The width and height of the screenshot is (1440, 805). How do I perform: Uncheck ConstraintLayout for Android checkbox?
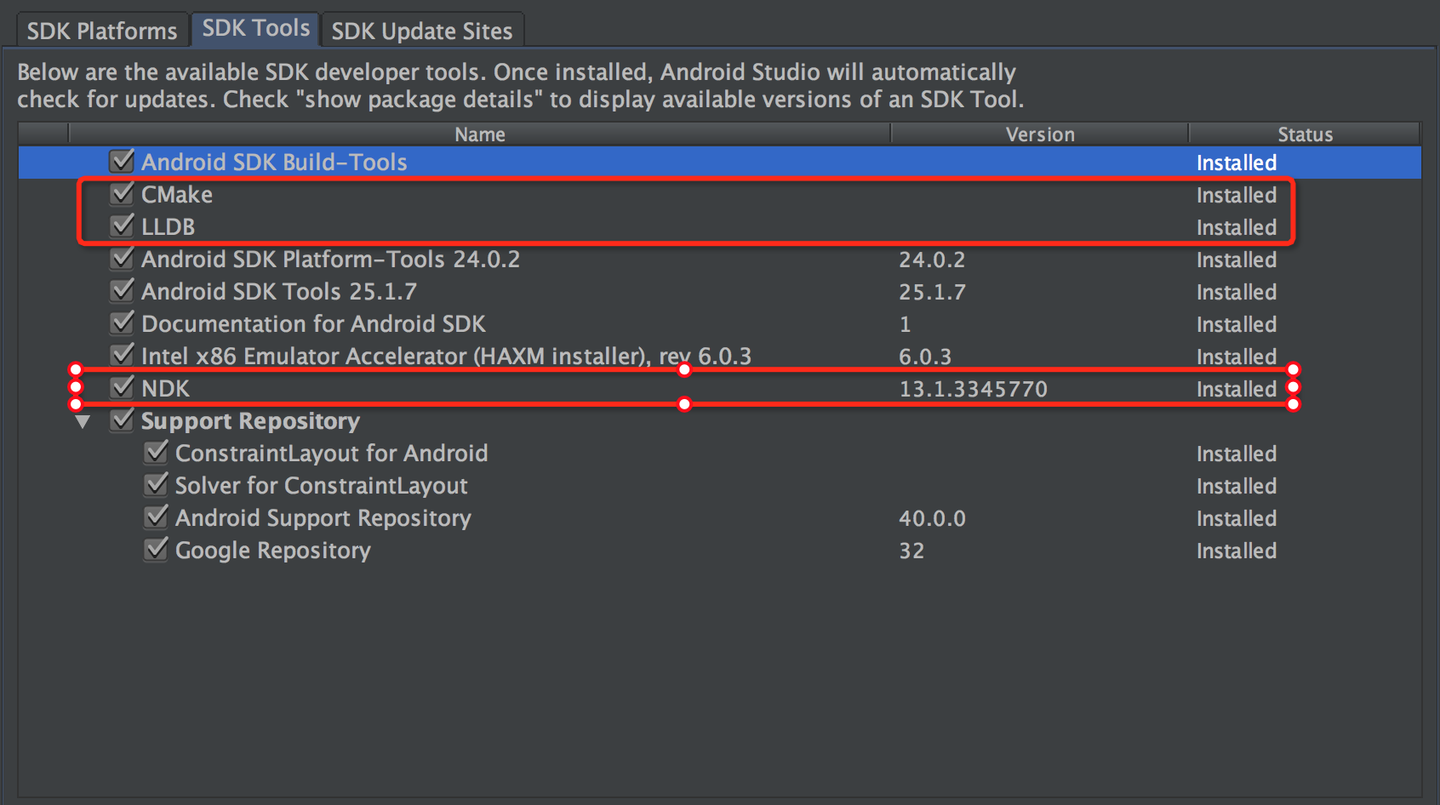click(156, 452)
